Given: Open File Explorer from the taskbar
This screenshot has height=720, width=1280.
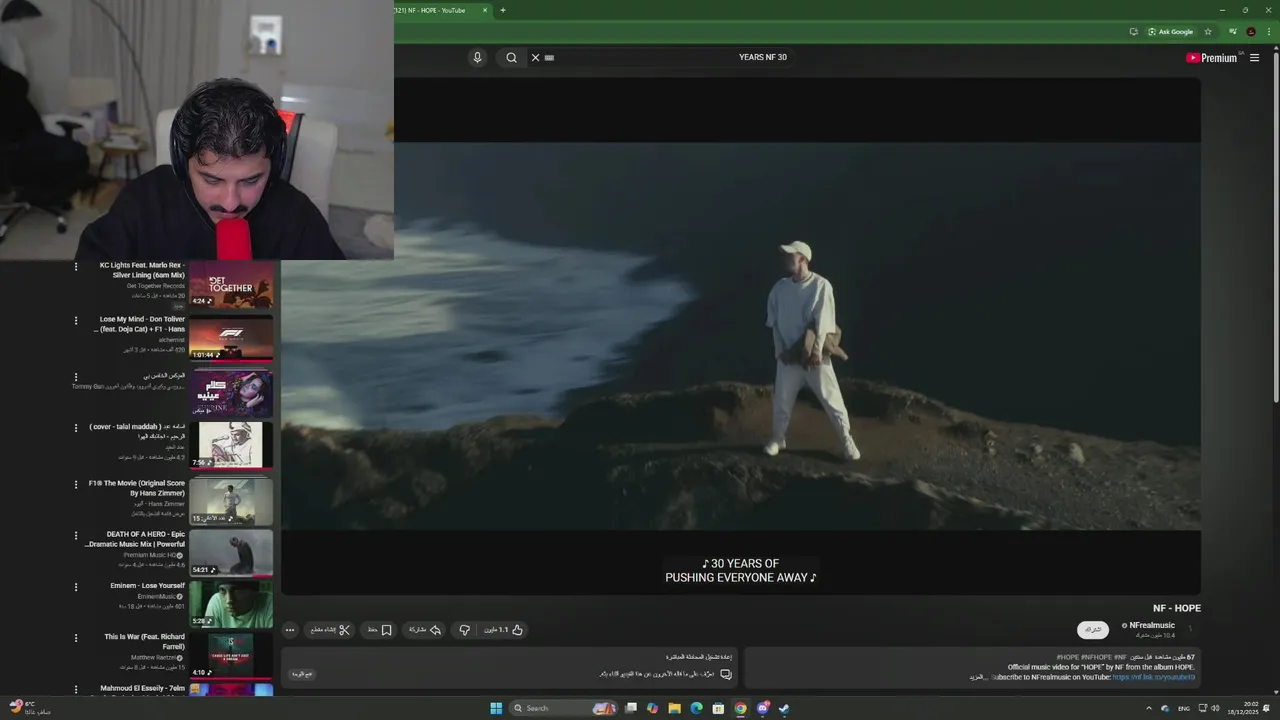Looking at the screenshot, I should [x=674, y=708].
